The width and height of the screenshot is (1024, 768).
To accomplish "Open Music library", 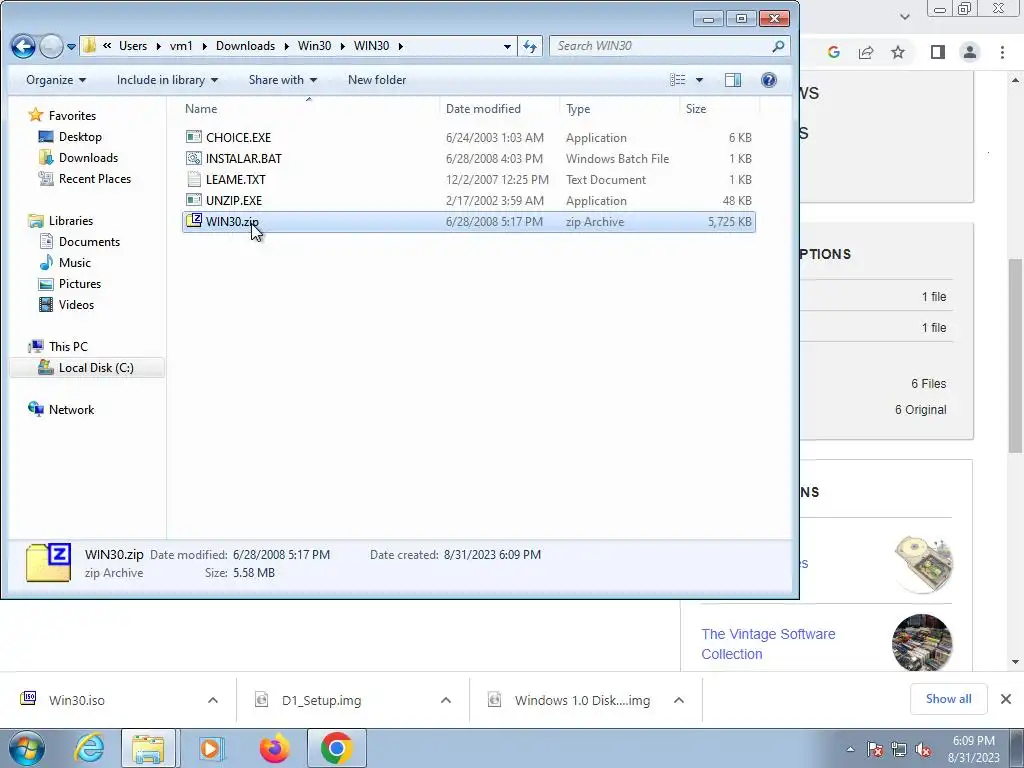I will click(x=74, y=263).
